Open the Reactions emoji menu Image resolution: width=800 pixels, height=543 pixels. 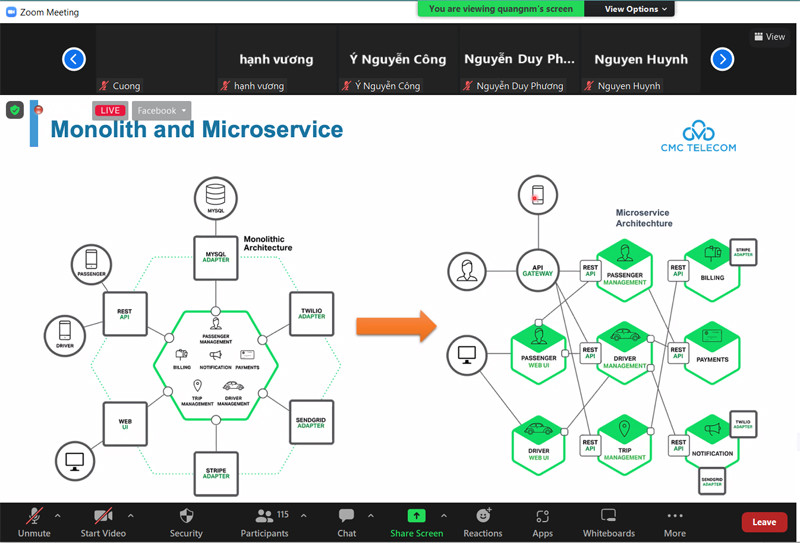point(483,516)
